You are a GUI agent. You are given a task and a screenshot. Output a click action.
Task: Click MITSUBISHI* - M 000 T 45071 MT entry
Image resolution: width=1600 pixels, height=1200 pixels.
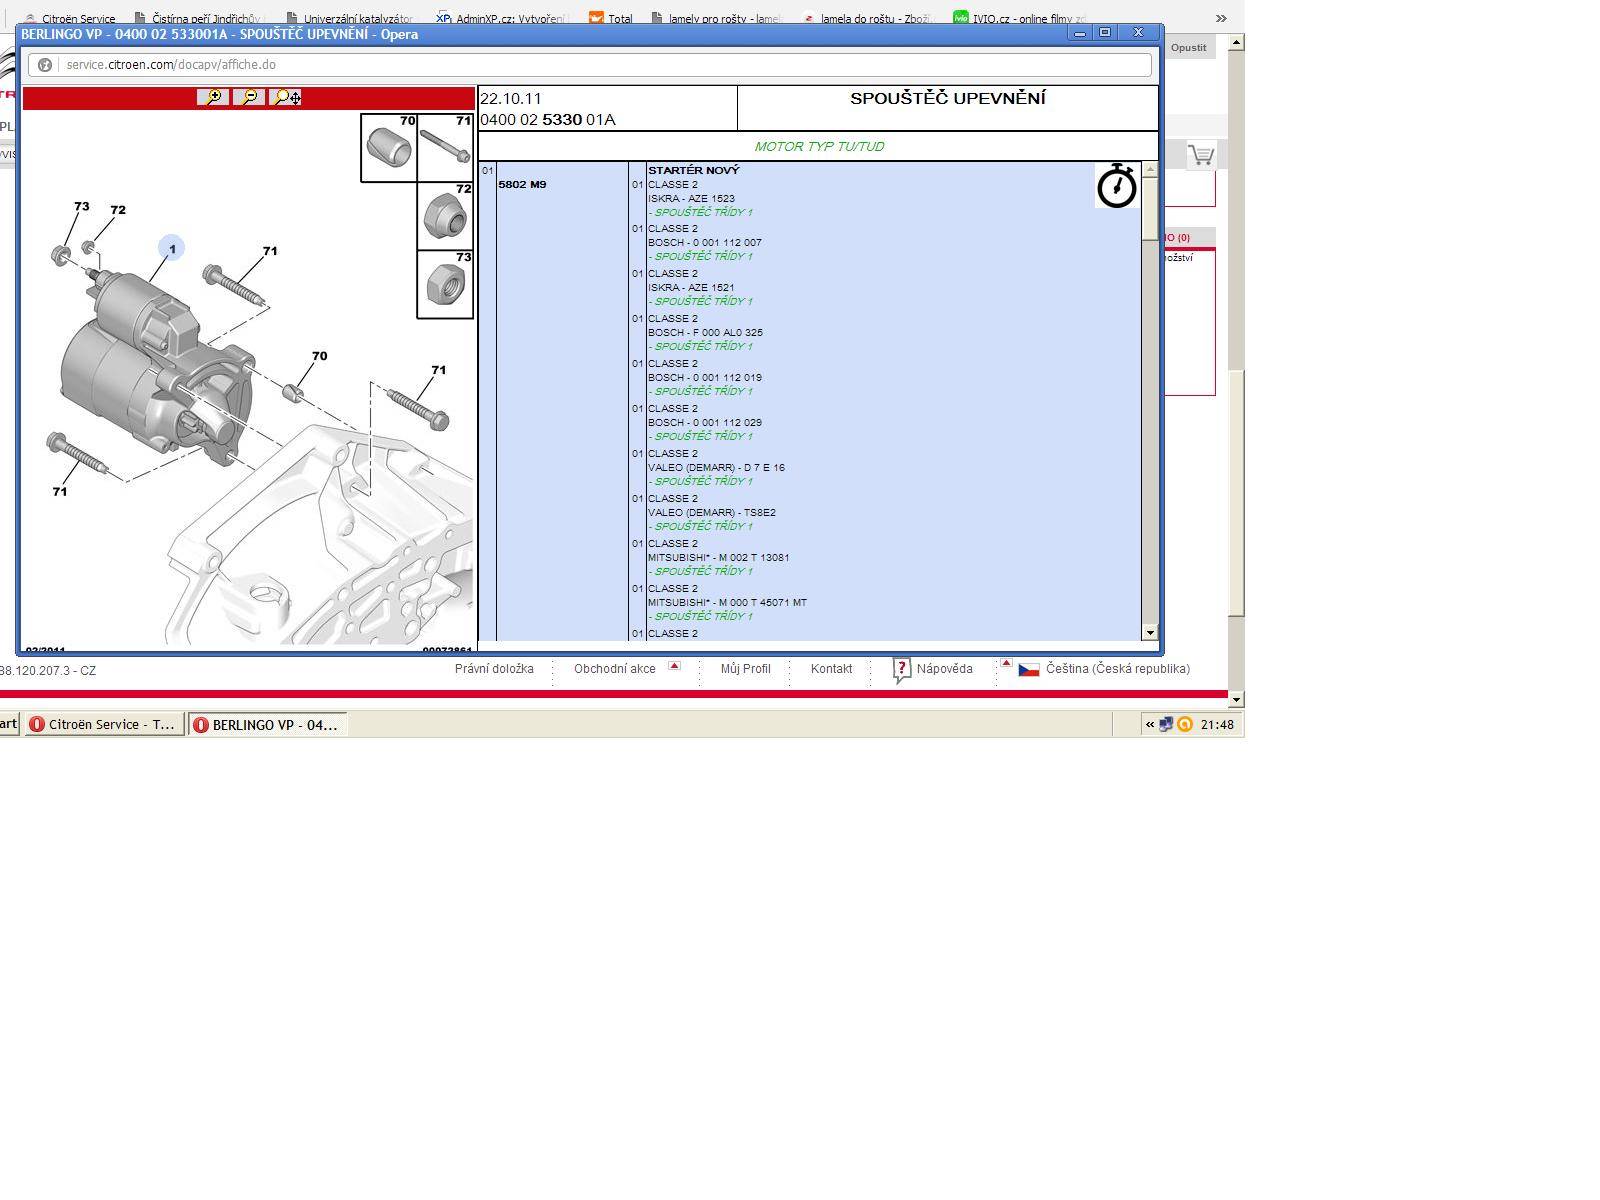(x=727, y=603)
